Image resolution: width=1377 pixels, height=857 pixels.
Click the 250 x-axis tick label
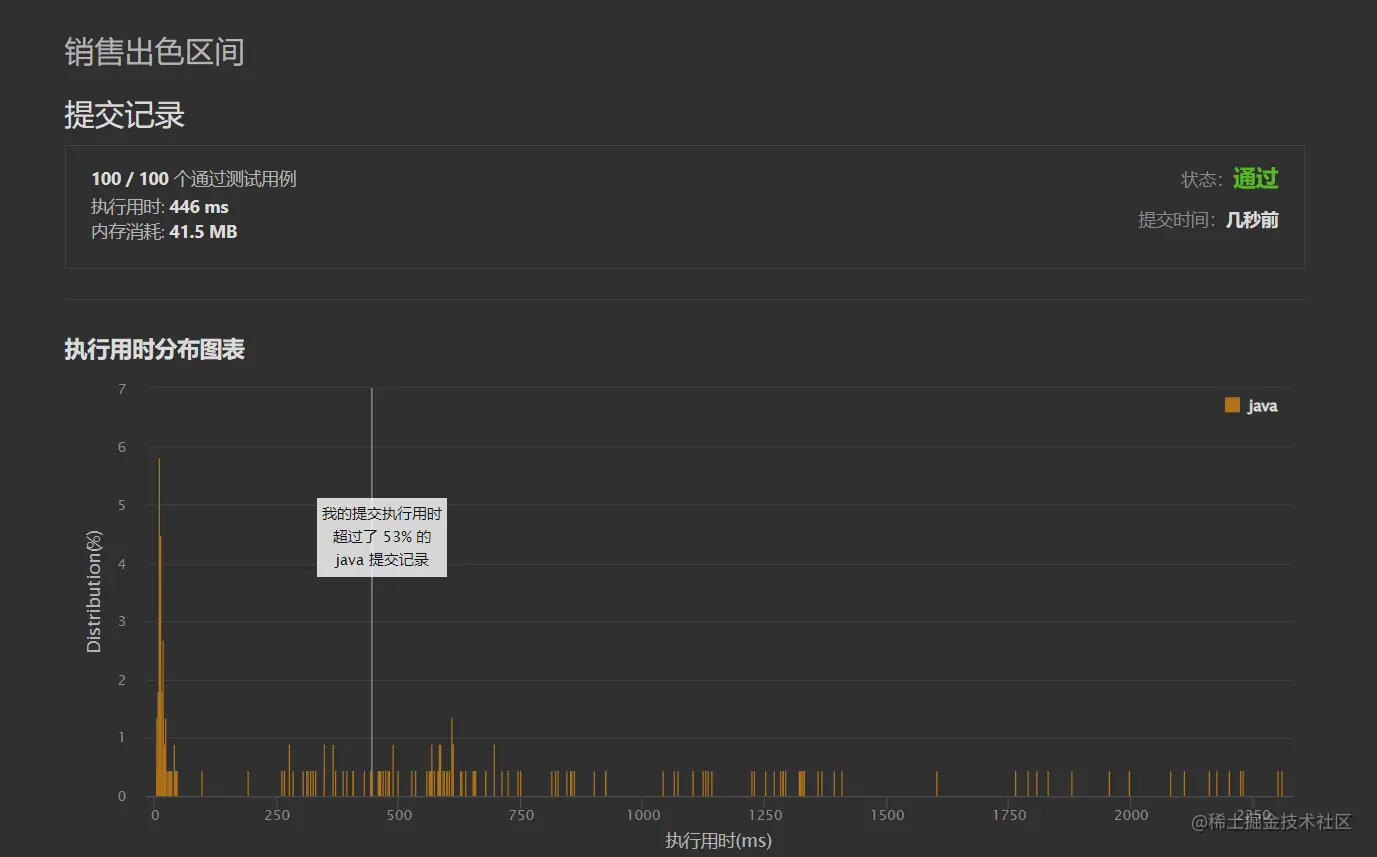click(x=277, y=815)
